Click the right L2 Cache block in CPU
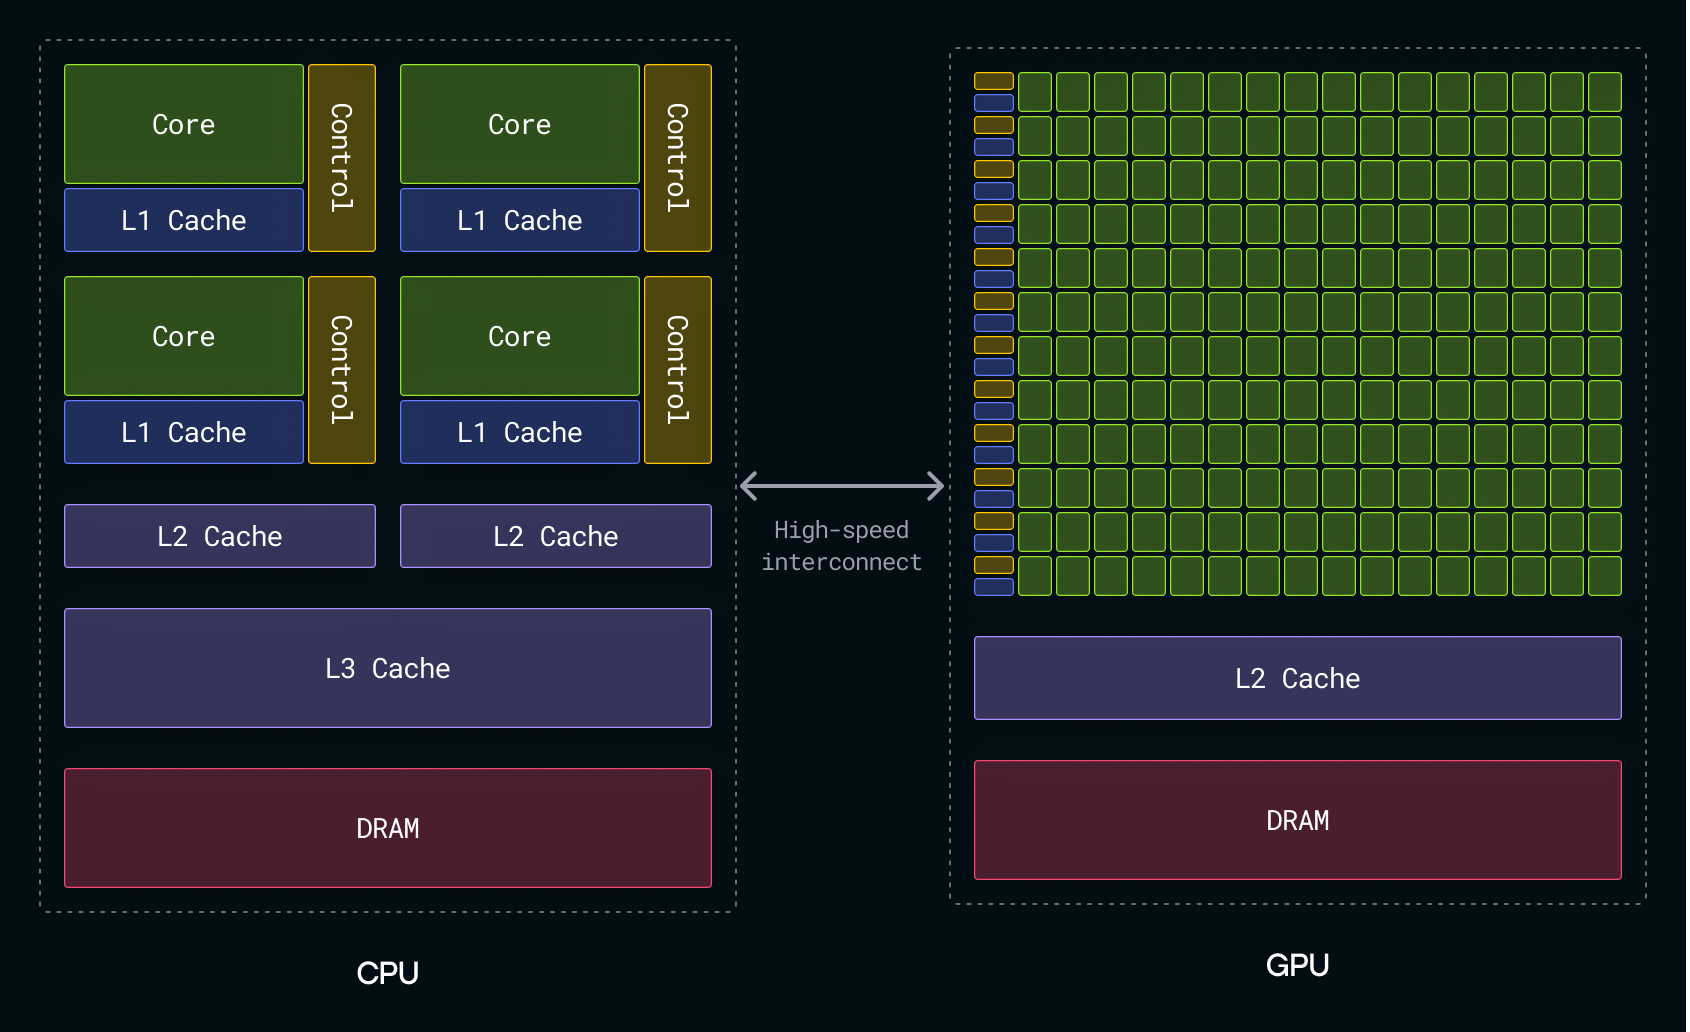This screenshot has height=1032, width=1690. [x=556, y=536]
